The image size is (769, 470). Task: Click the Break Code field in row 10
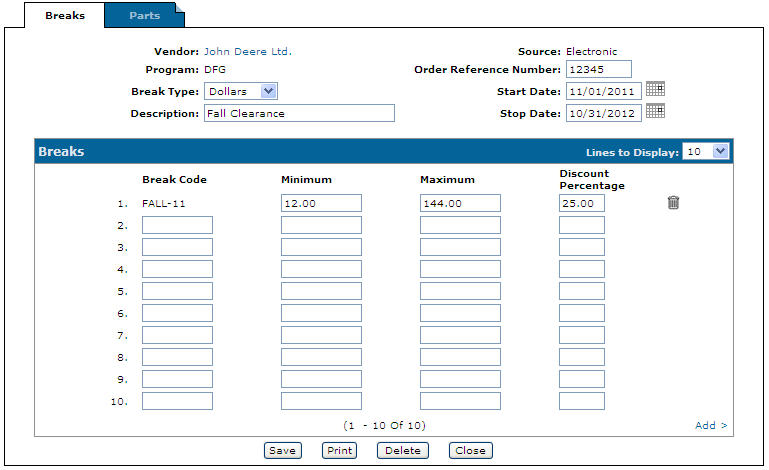coord(178,401)
